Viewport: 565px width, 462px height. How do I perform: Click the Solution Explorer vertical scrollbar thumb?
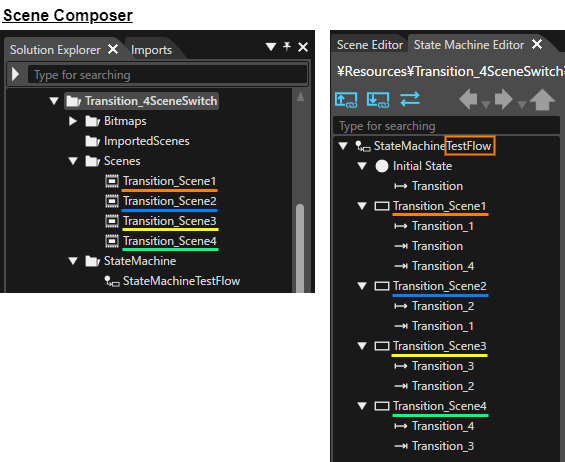click(x=300, y=248)
